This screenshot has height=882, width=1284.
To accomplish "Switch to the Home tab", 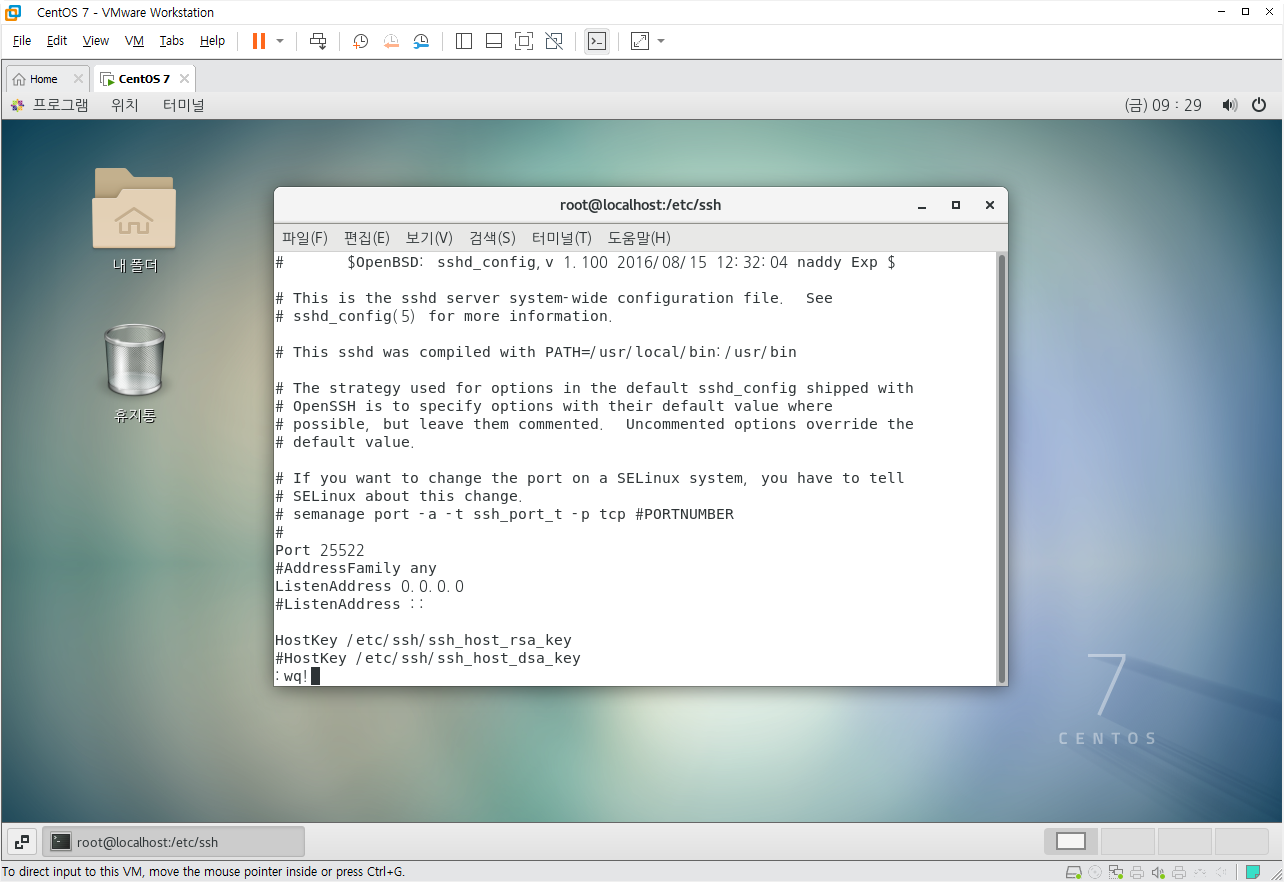I will tap(42, 79).
